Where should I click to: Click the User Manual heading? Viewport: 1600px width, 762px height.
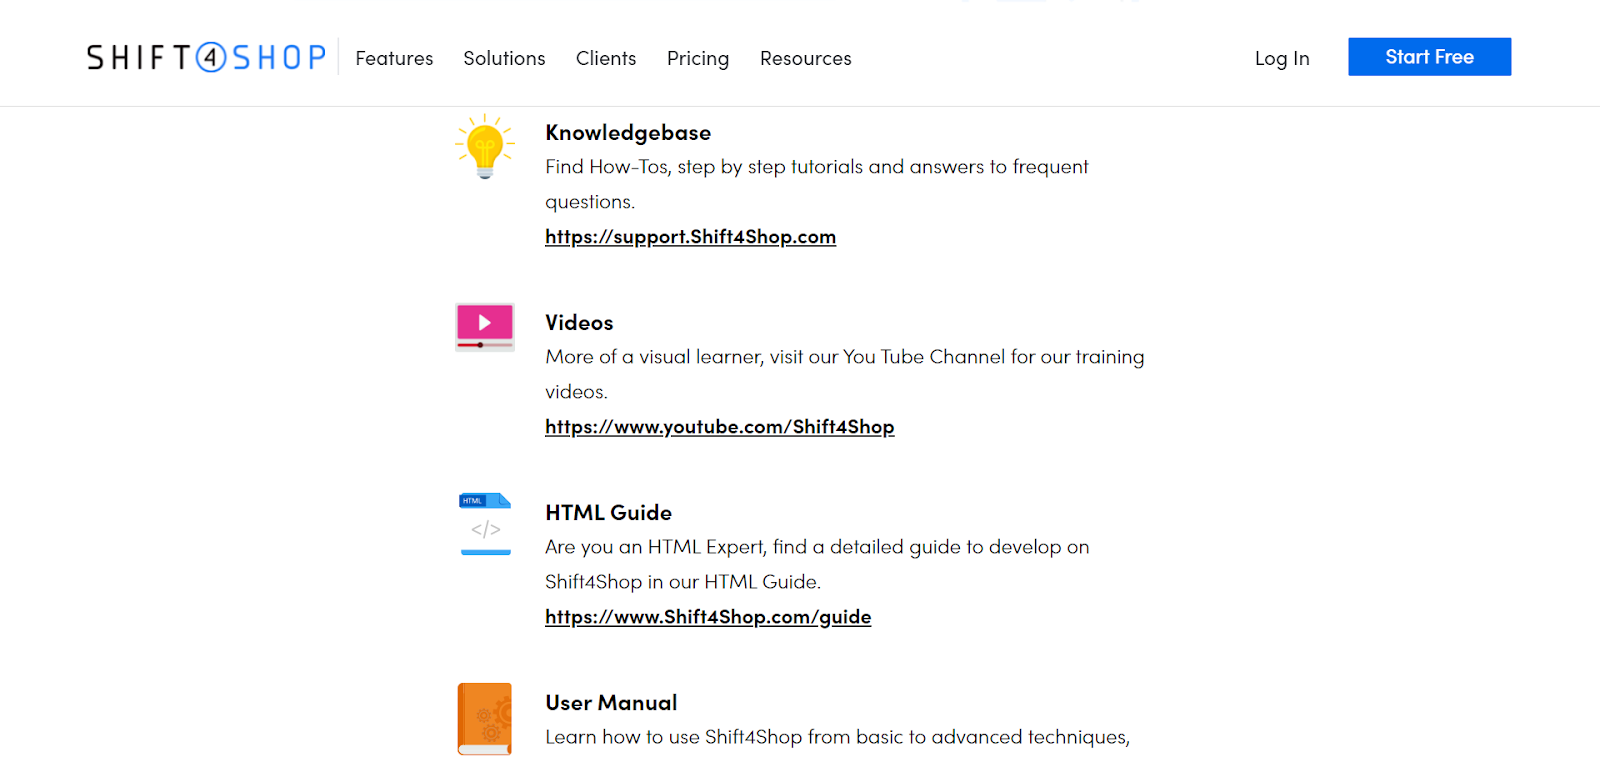[611, 703]
